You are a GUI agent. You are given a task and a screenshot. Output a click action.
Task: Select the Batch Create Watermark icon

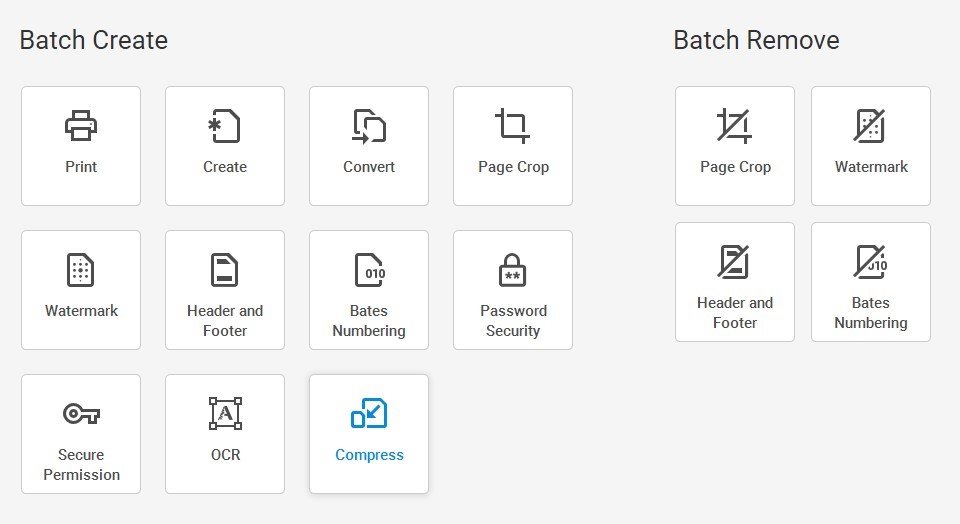coord(81,270)
